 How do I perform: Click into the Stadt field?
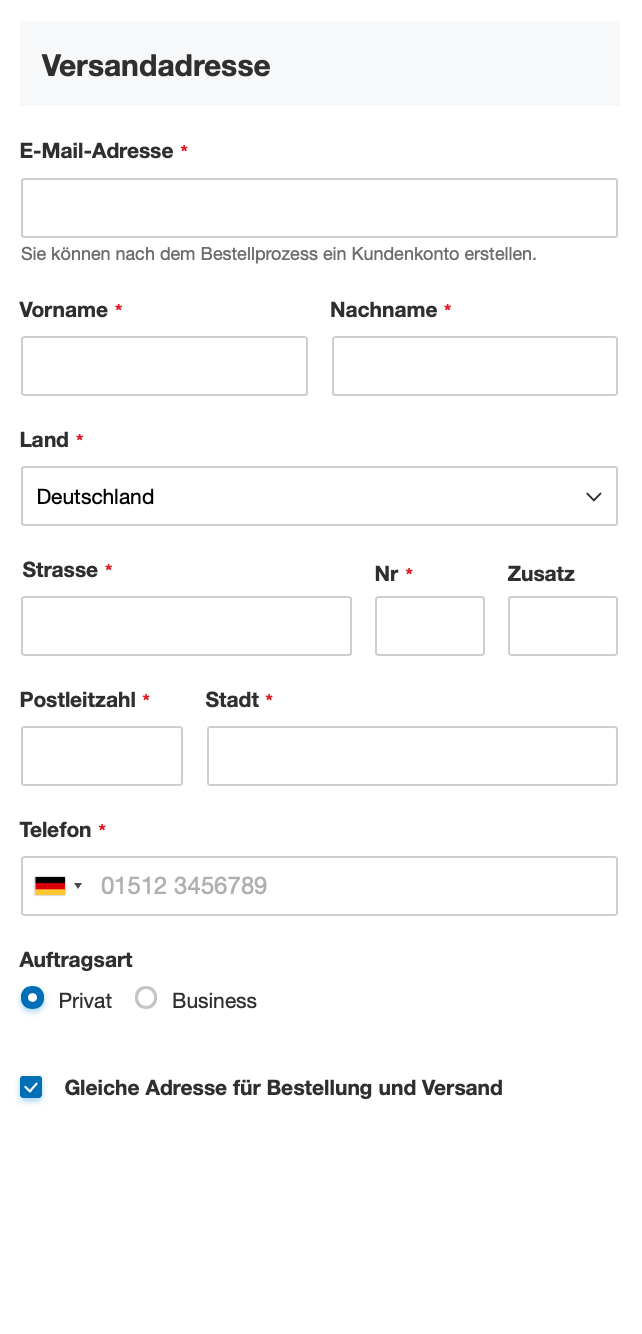point(411,756)
